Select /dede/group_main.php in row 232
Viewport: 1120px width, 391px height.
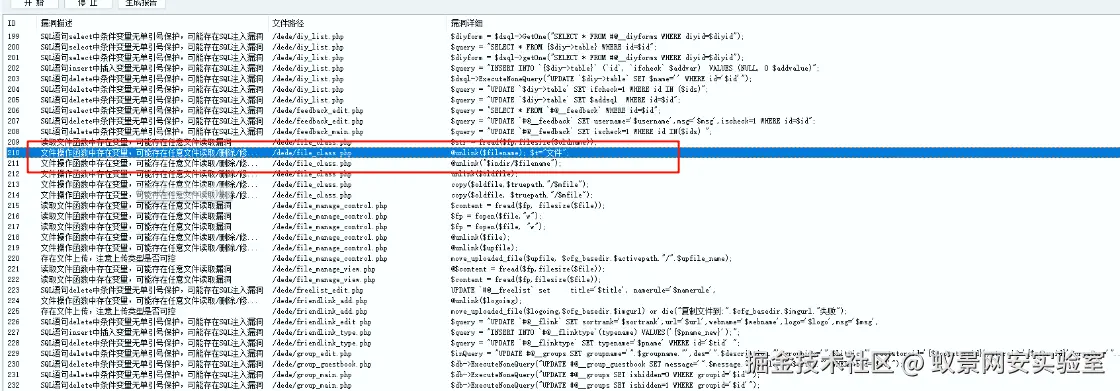coord(311,386)
